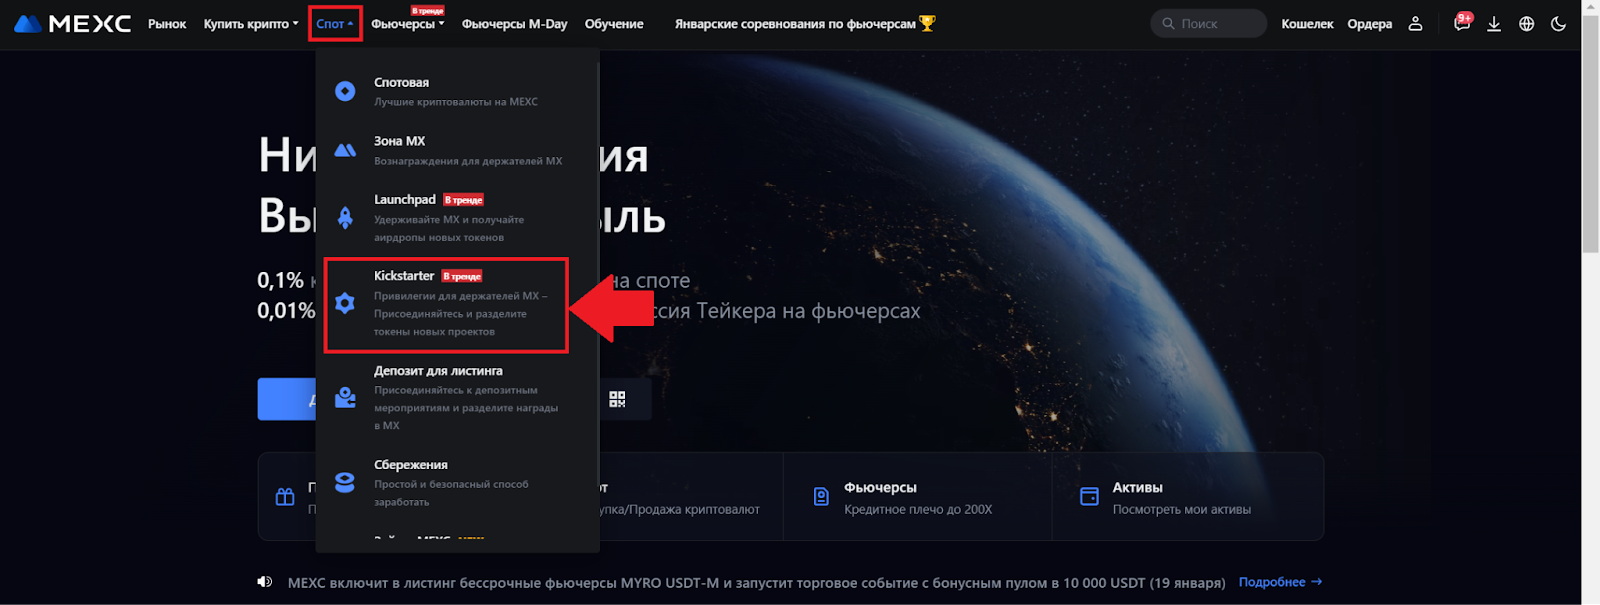Viewport: 1600px width, 605px height.
Task: Open the Ордера menu
Action: pyautogui.click(x=1369, y=24)
